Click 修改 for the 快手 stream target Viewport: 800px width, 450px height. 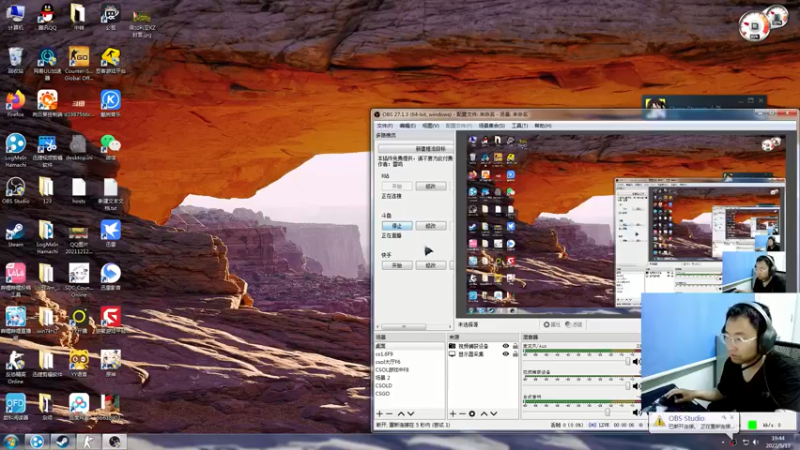coord(431,265)
